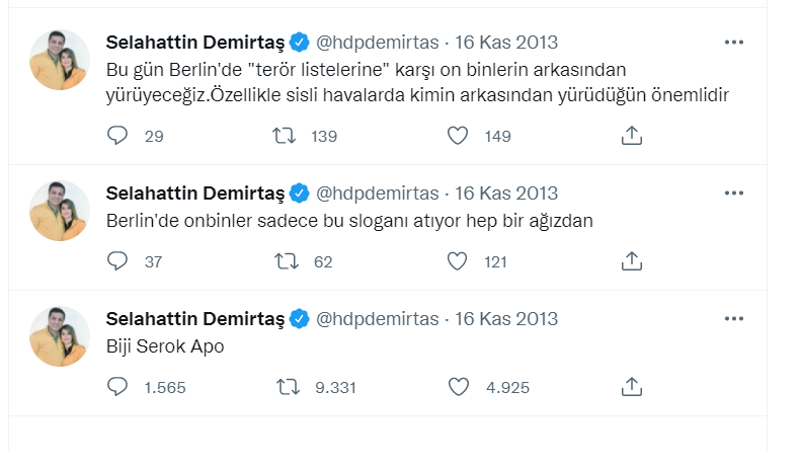800x451 pixels.
Task: Open Selahattin Demirtaş profile name in first tweet
Action: pos(196,42)
